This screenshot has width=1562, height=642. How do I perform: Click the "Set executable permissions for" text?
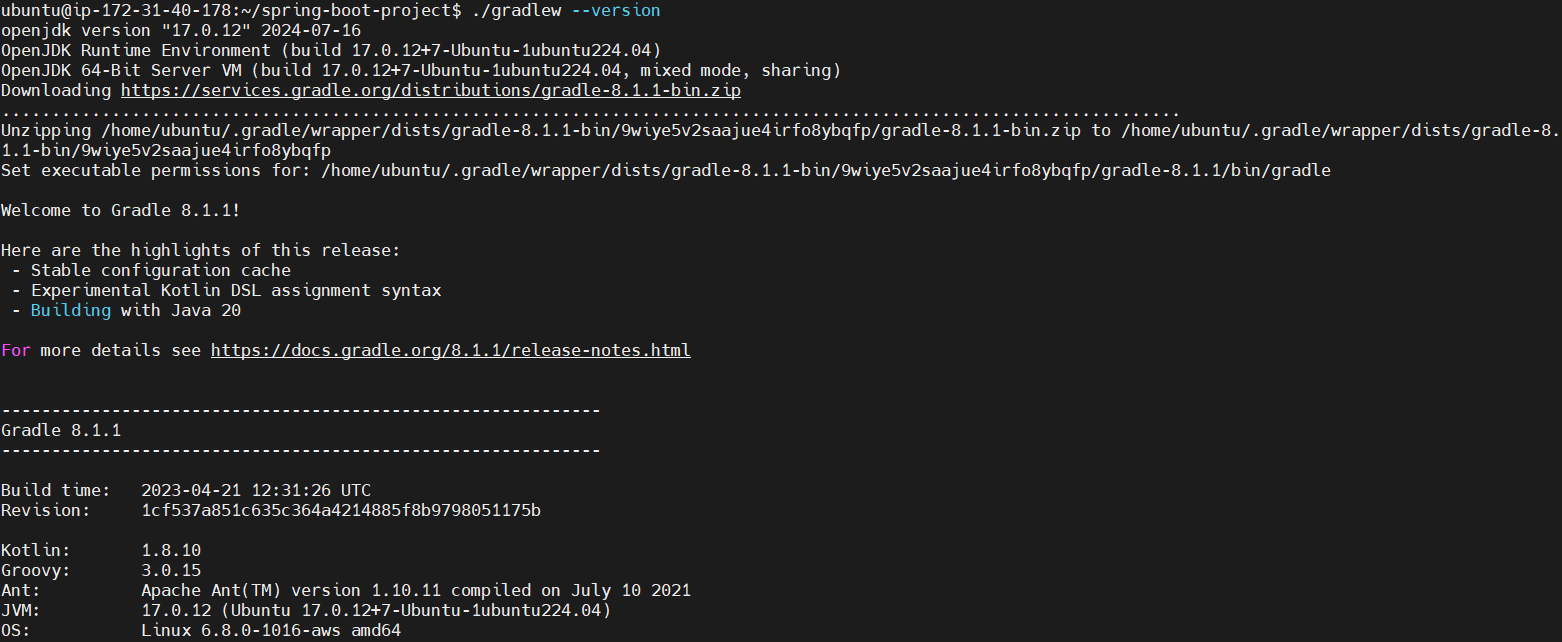155,170
